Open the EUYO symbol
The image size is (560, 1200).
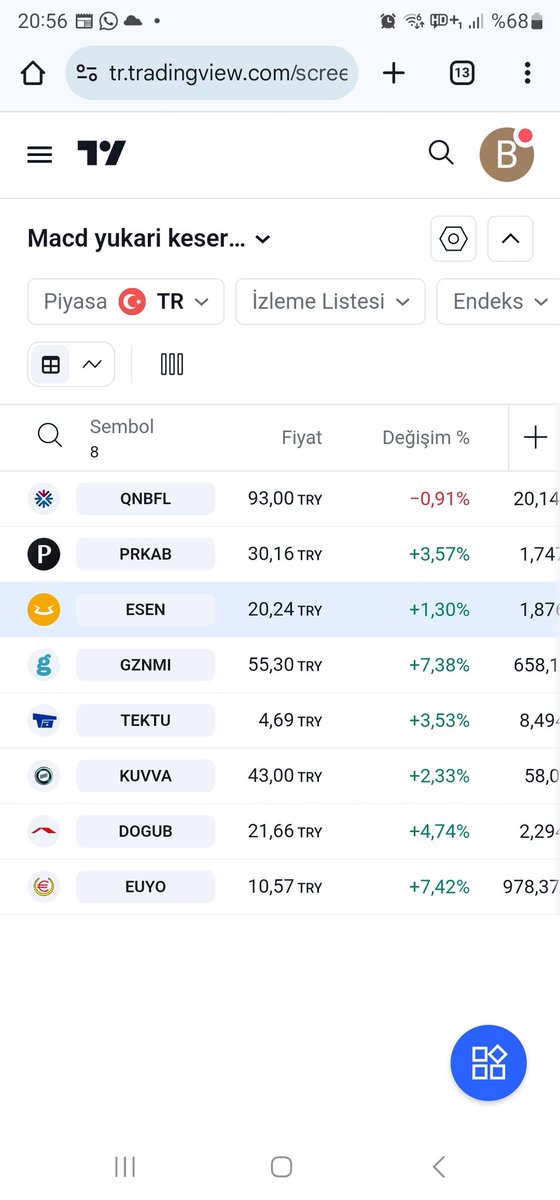pos(145,886)
